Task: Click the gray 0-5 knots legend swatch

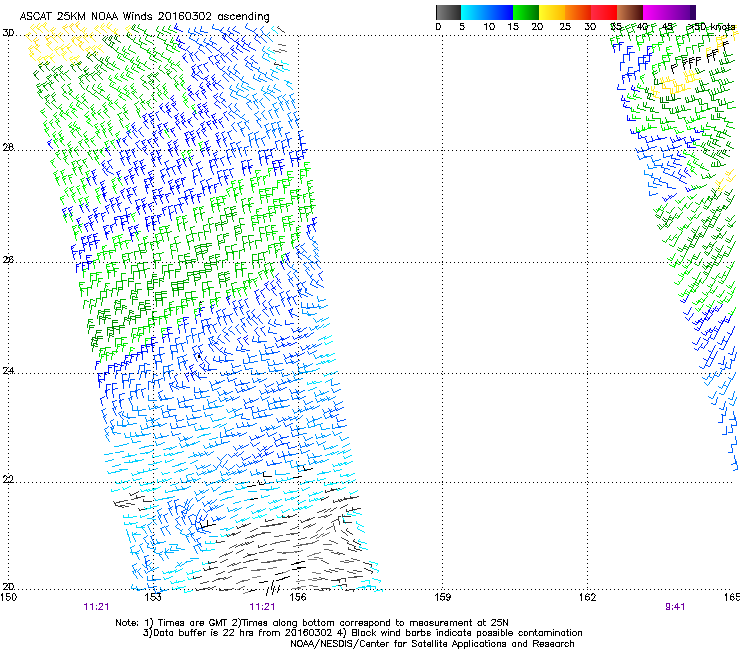Action: [448, 12]
